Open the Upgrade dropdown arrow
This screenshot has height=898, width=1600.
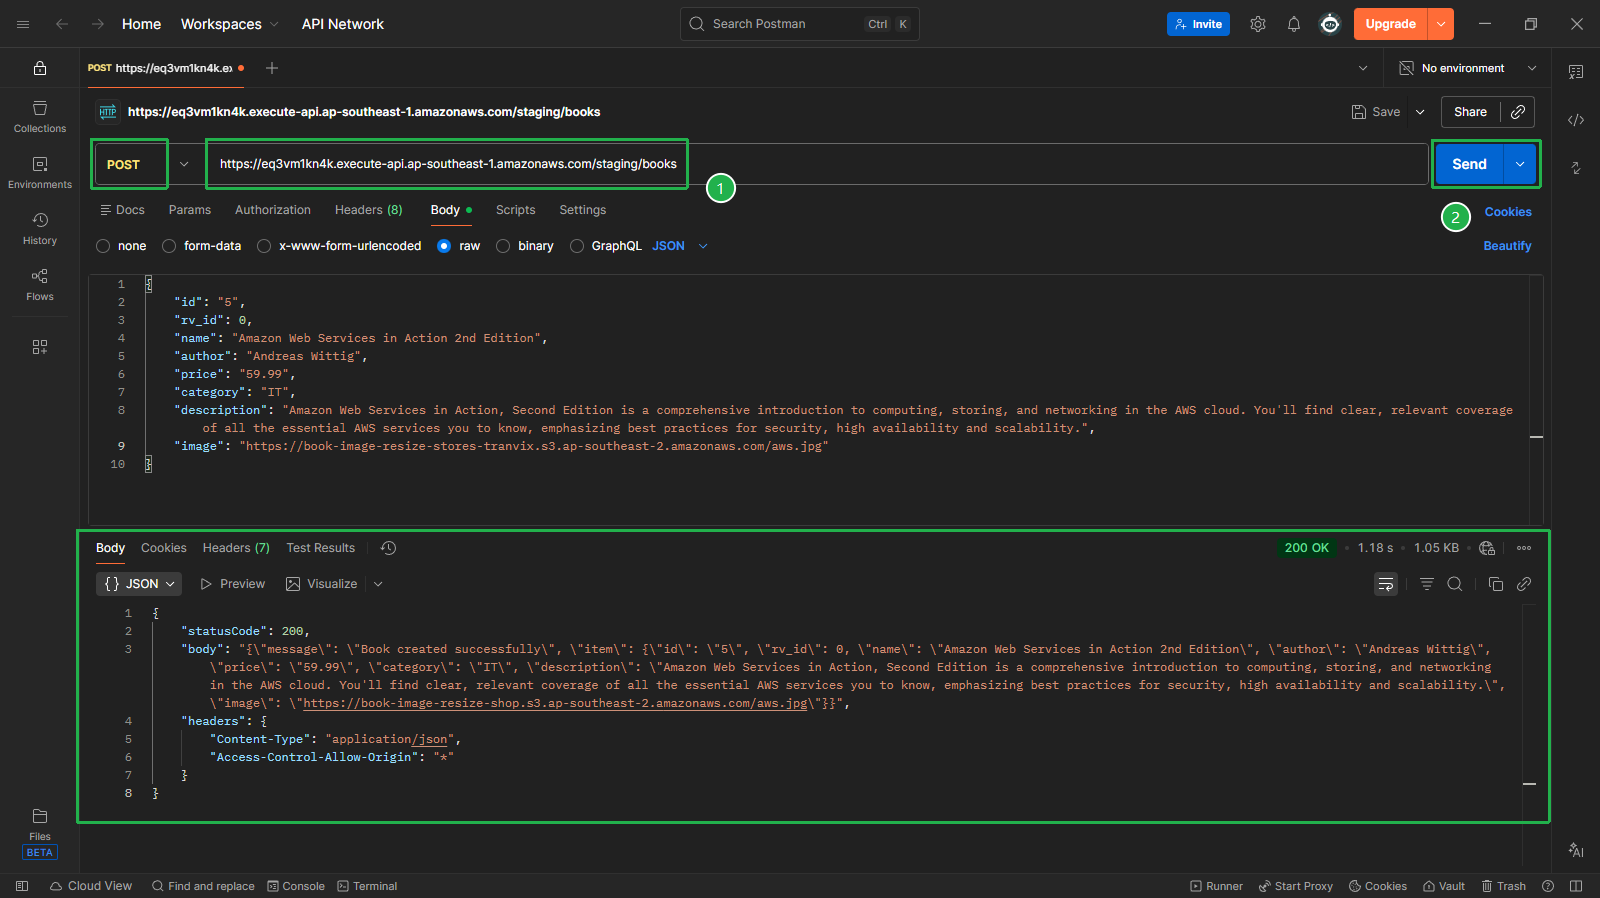(x=1441, y=24)
